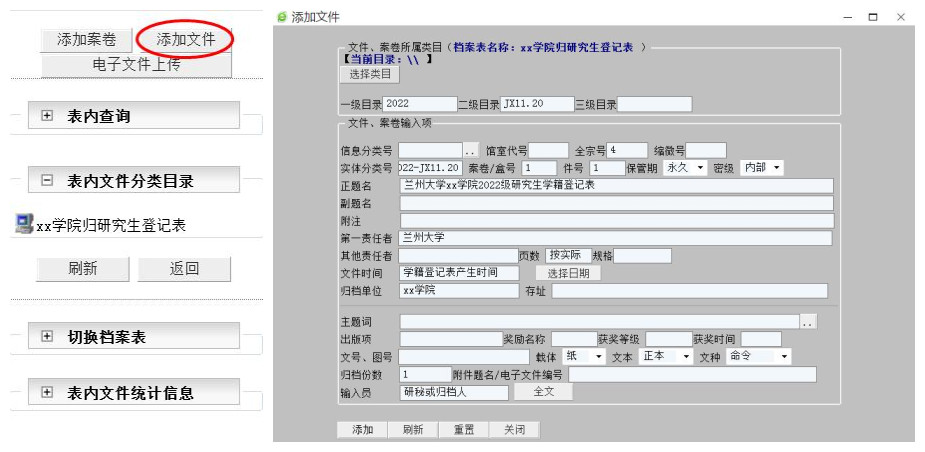
Task: Open the 文种 dropdown showing 命令
Action: [758, 356]
